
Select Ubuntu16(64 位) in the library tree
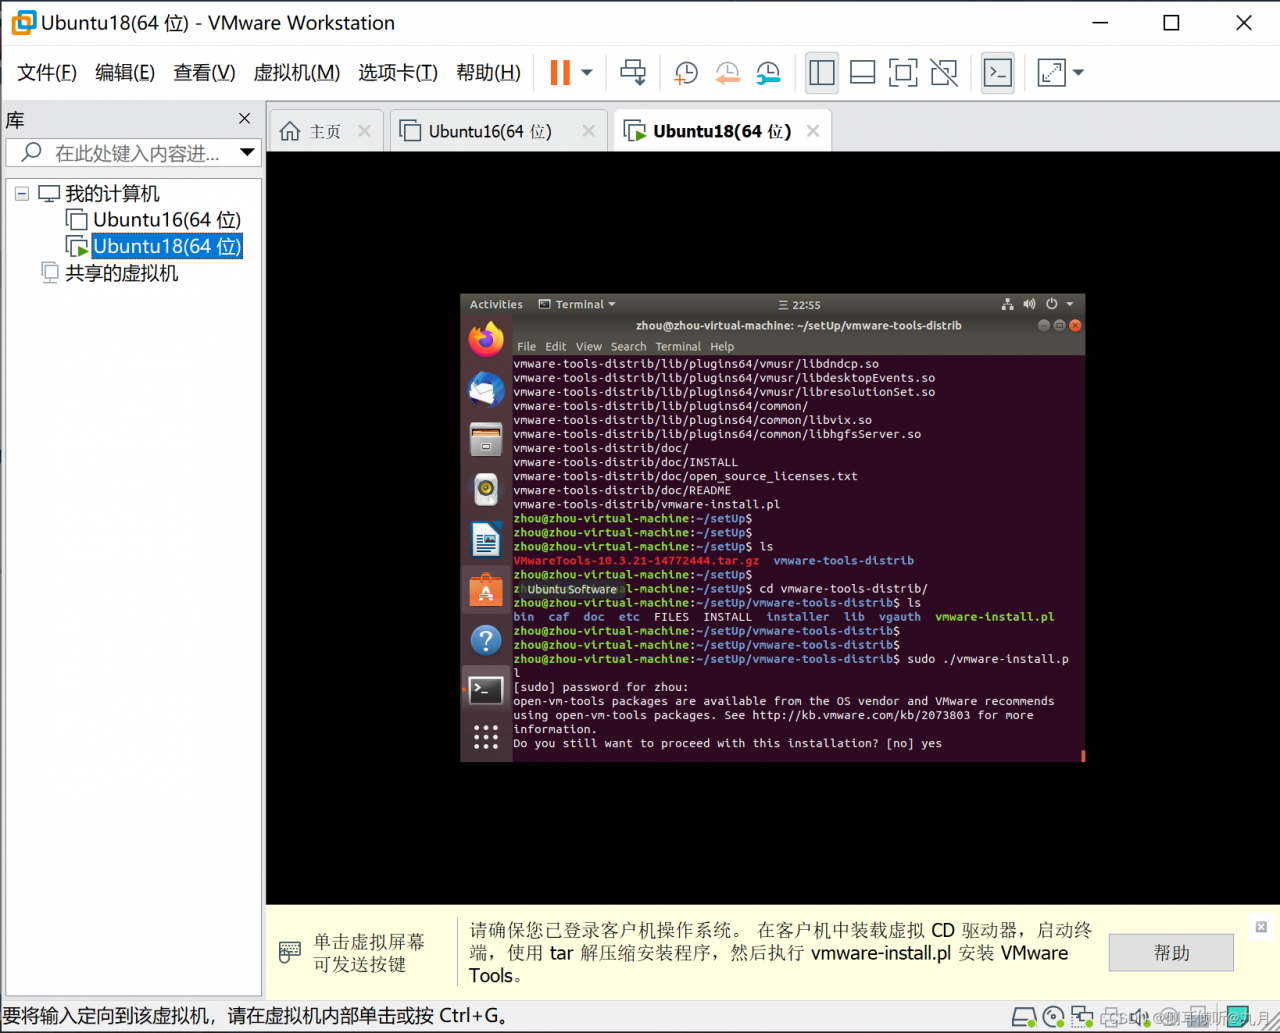167,219
